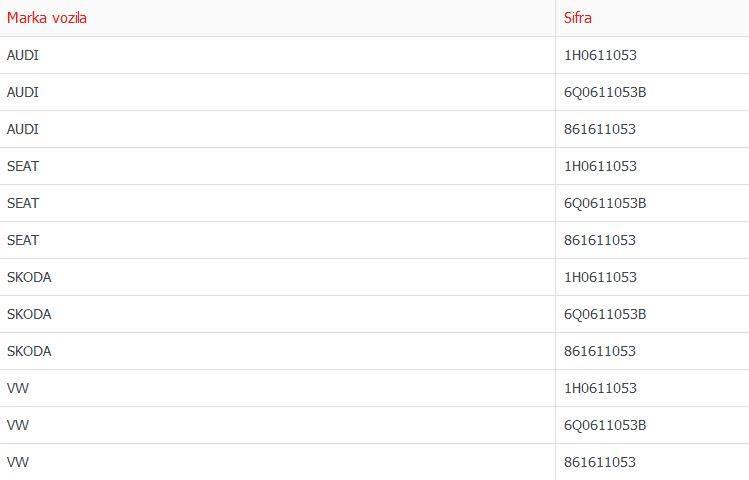
Task: Click code 861611053 in the AUDI row
Action: (x=600, y=129)
